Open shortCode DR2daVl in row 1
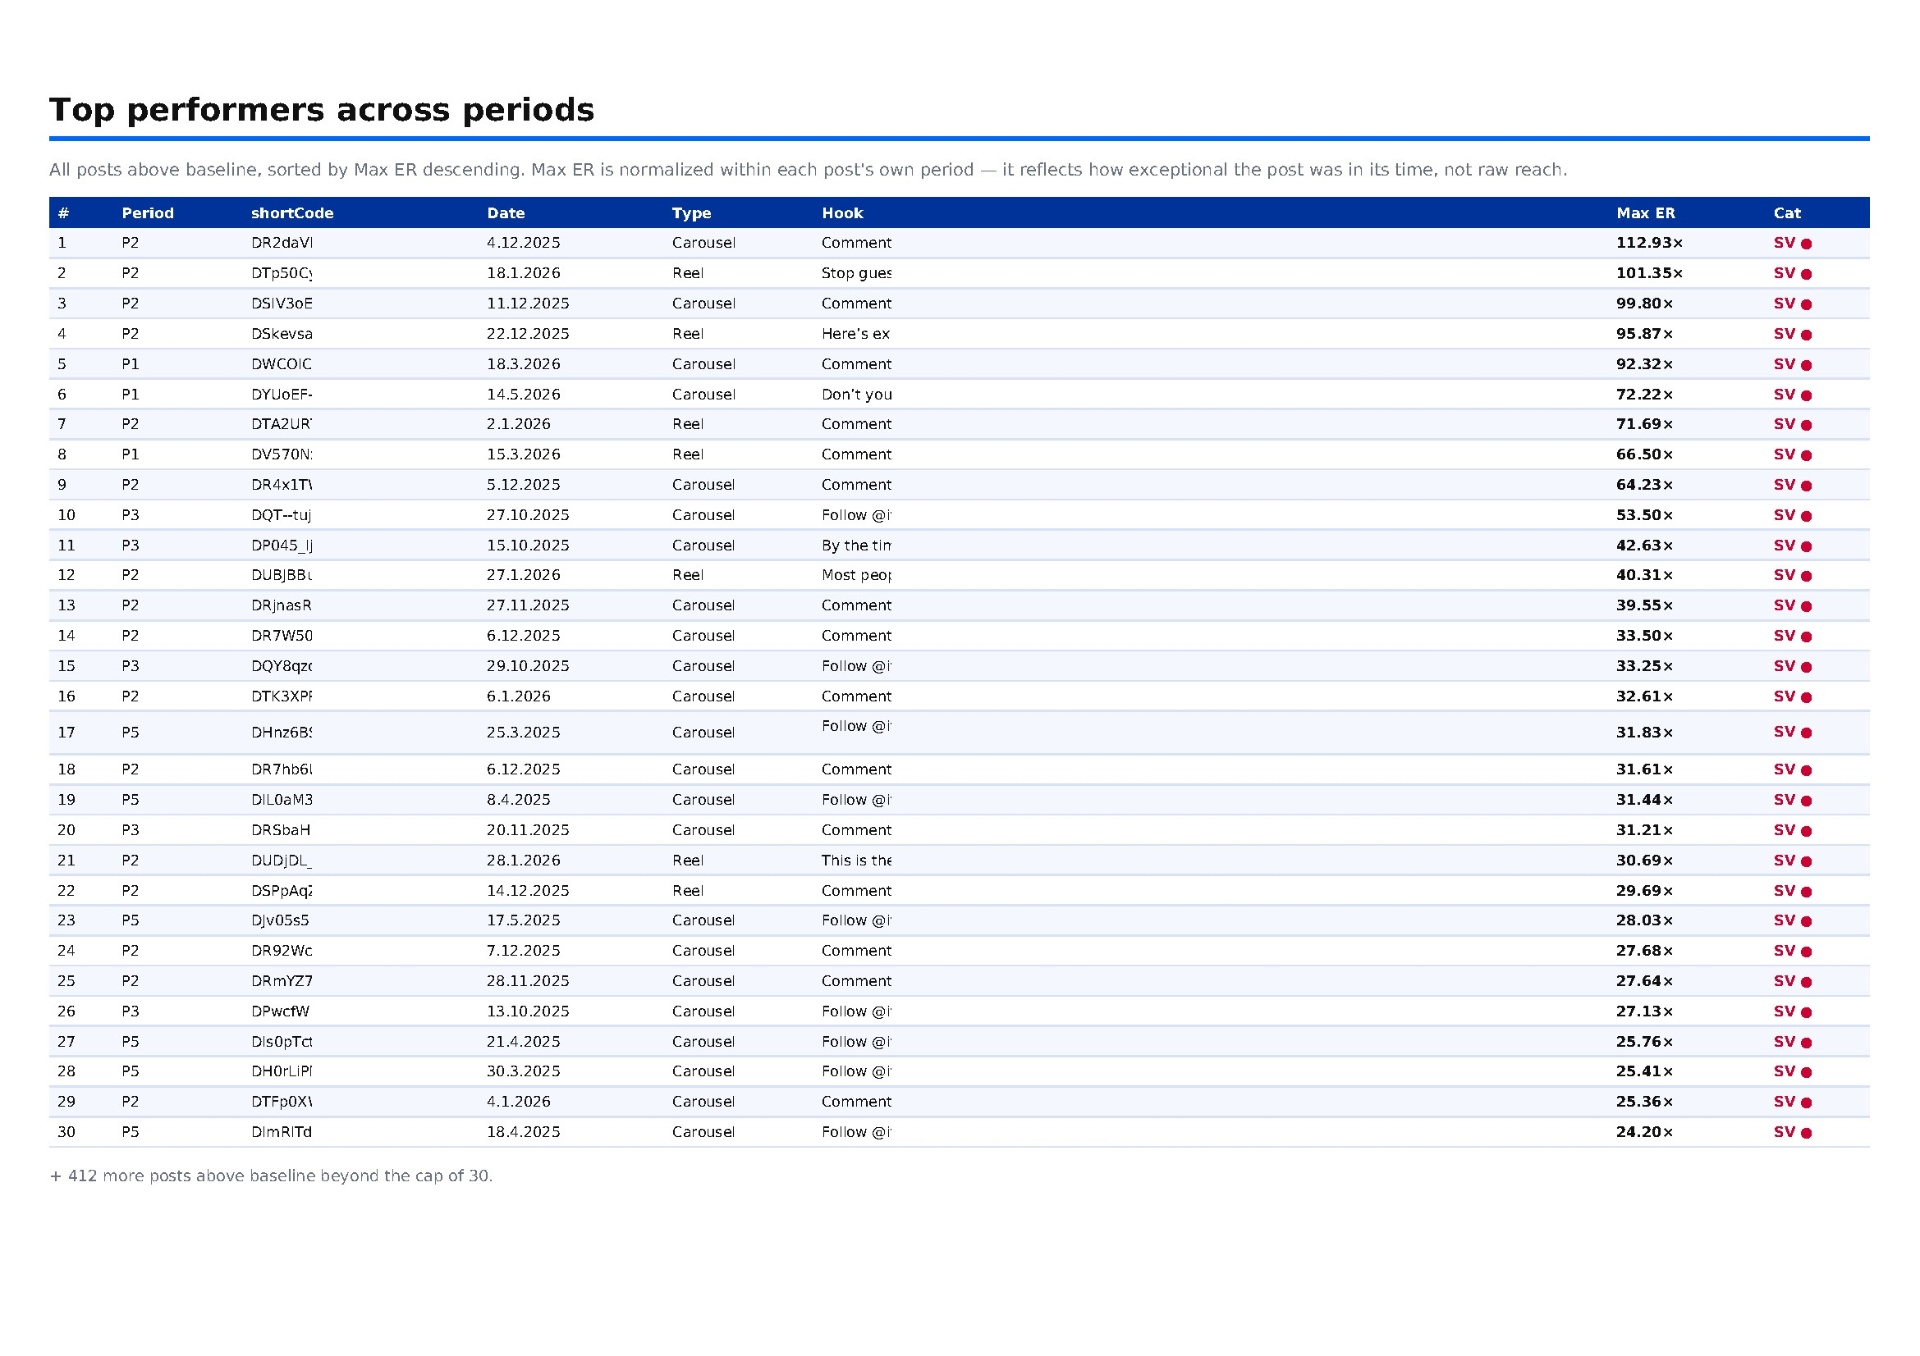 282,243
